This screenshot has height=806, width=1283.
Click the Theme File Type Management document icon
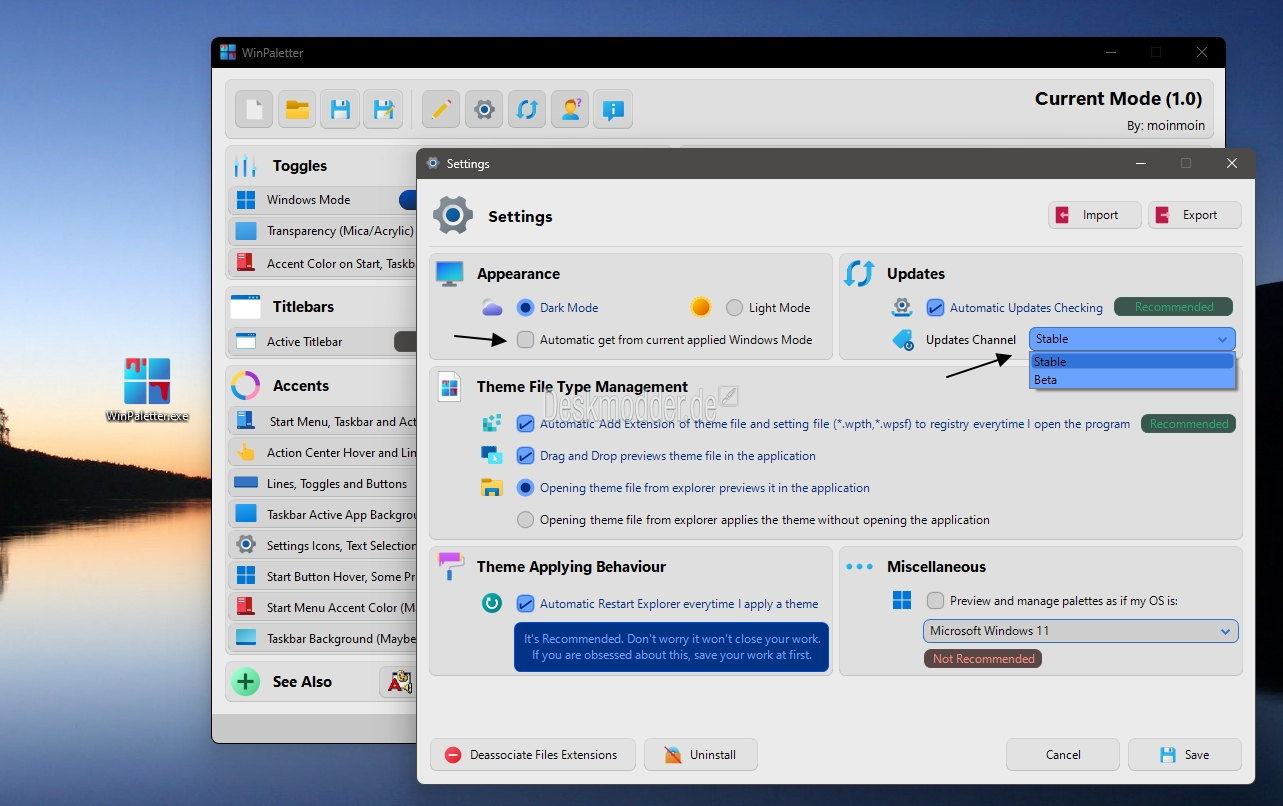[x=450, y=387]
